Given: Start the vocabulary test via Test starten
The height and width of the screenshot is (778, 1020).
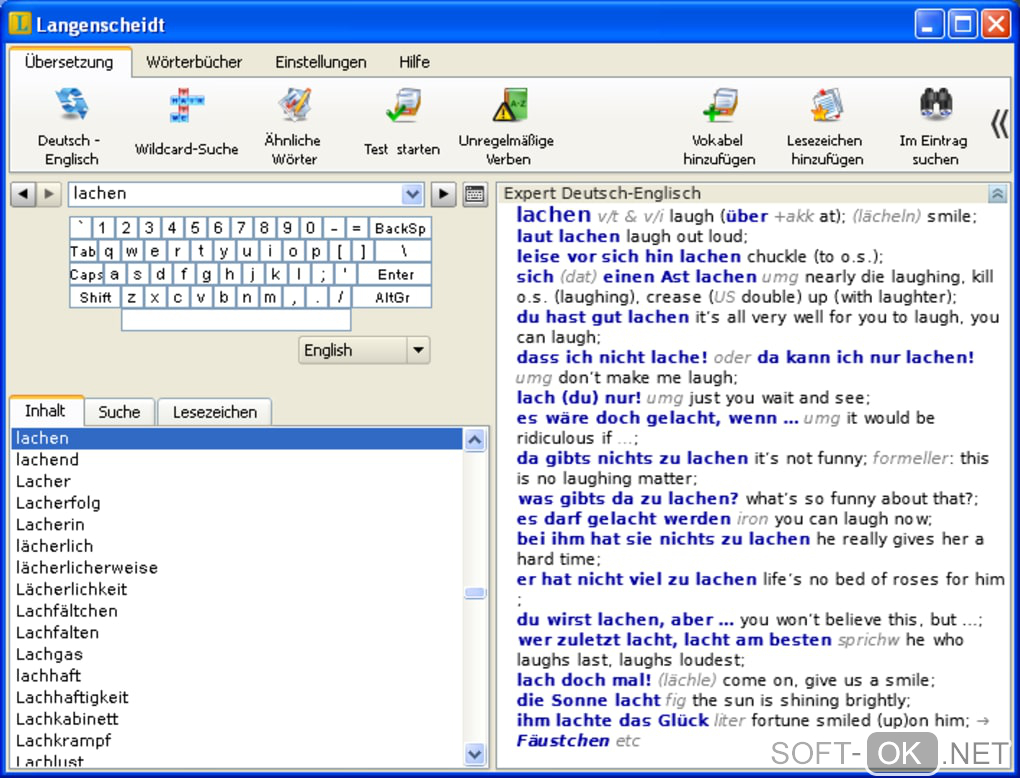Looking at the screenshot, I should coord(402,105).
